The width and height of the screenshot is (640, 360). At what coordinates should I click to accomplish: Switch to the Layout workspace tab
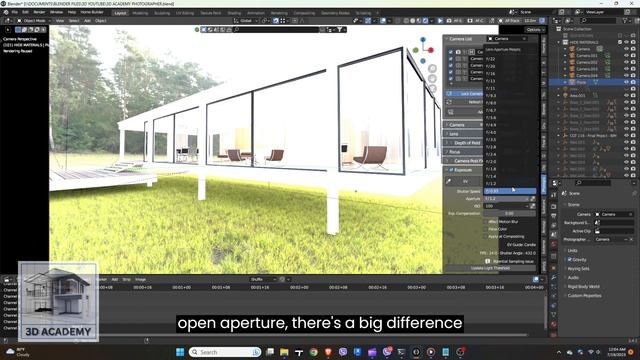coord(120,13)
